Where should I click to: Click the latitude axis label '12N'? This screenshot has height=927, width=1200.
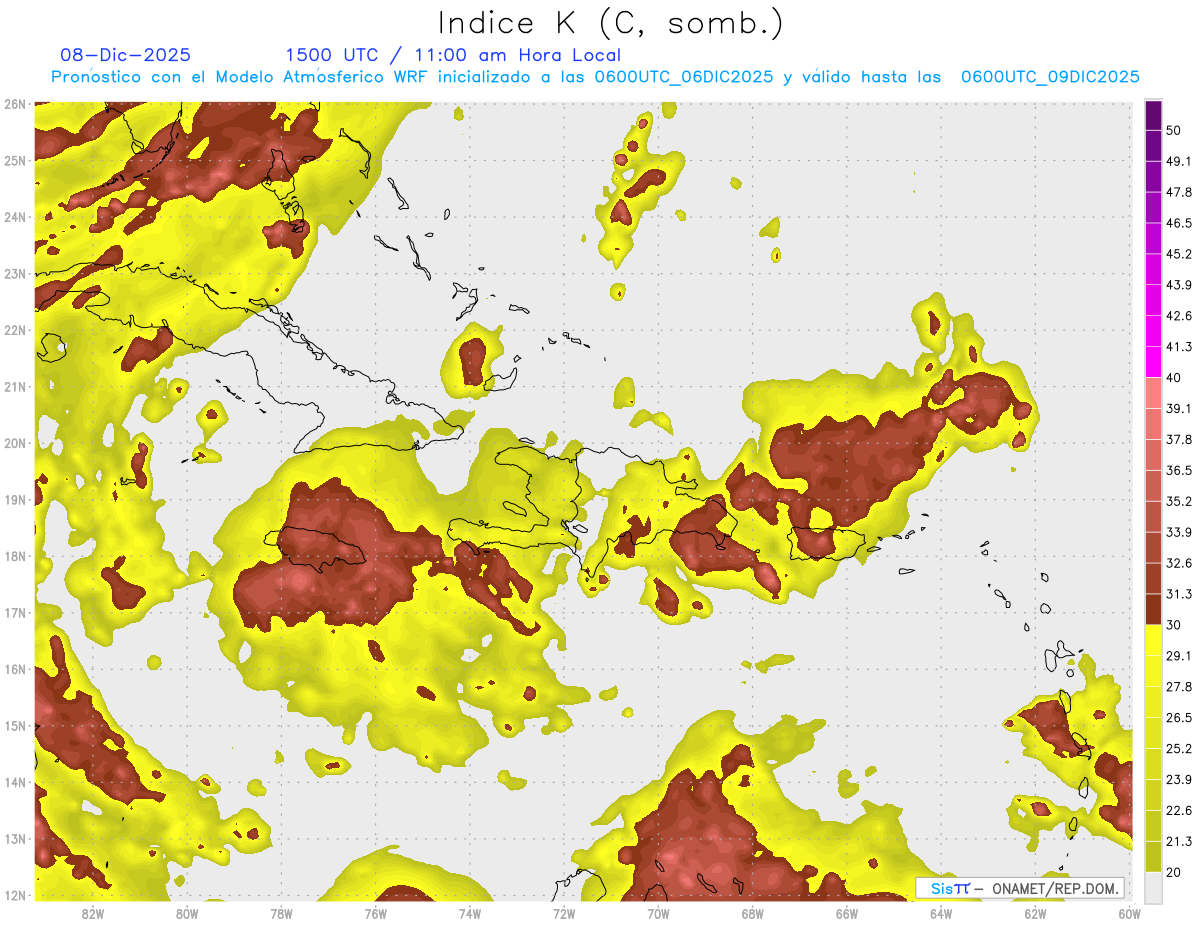point(14,895)
